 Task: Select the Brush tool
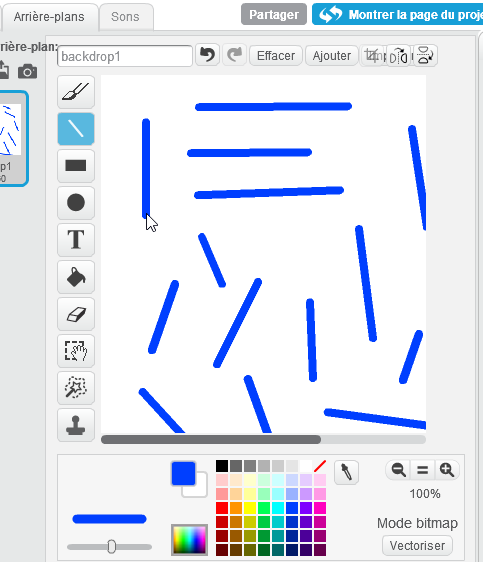tap(76, 92)
